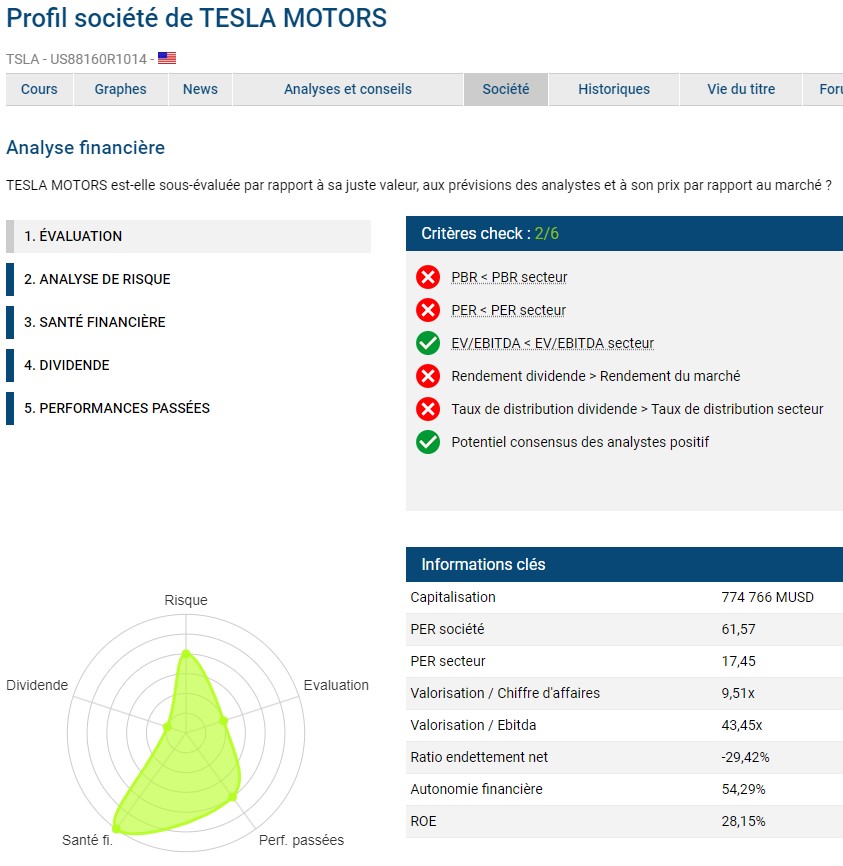Click the Evaluation axis label on radar chart
This screenshot has width=843, height=866.
pyautogui.click(x=336, y=685)
